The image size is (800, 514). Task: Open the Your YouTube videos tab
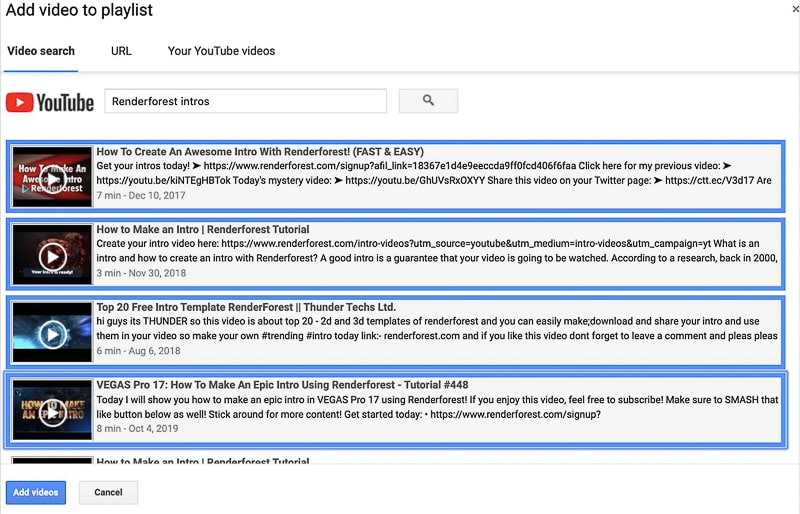pos(221,51)
